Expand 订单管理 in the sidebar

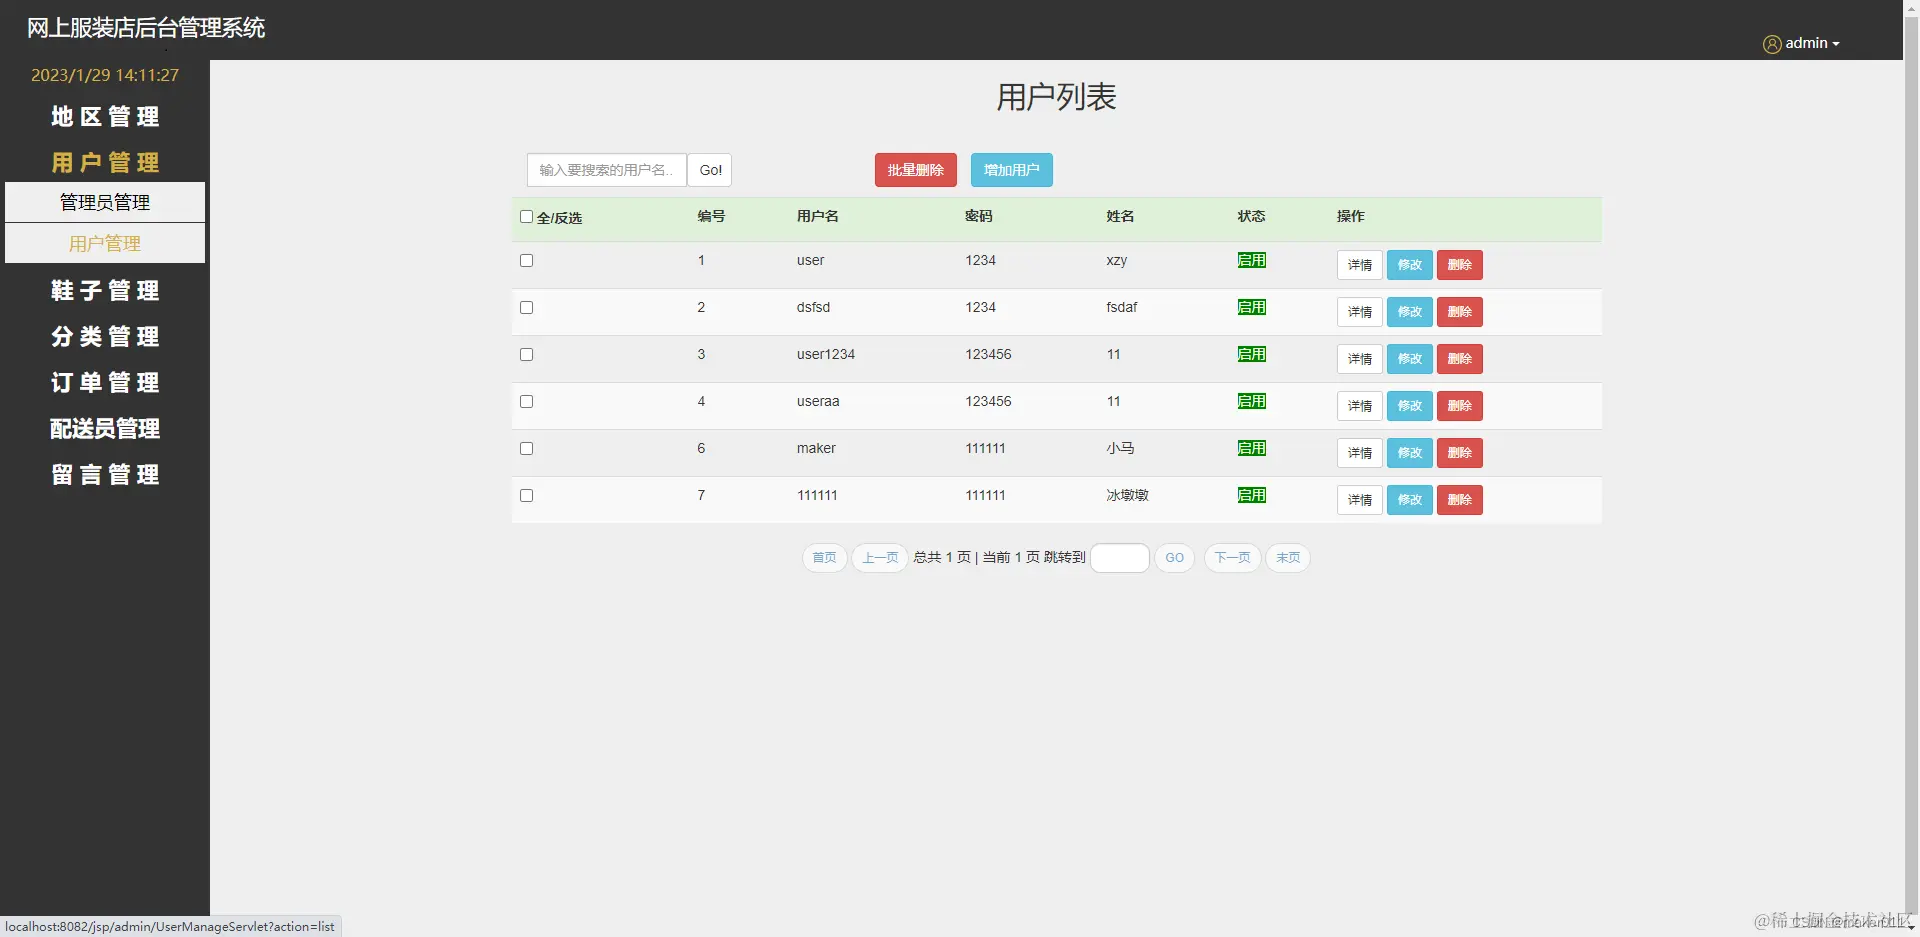click(105, 383)
